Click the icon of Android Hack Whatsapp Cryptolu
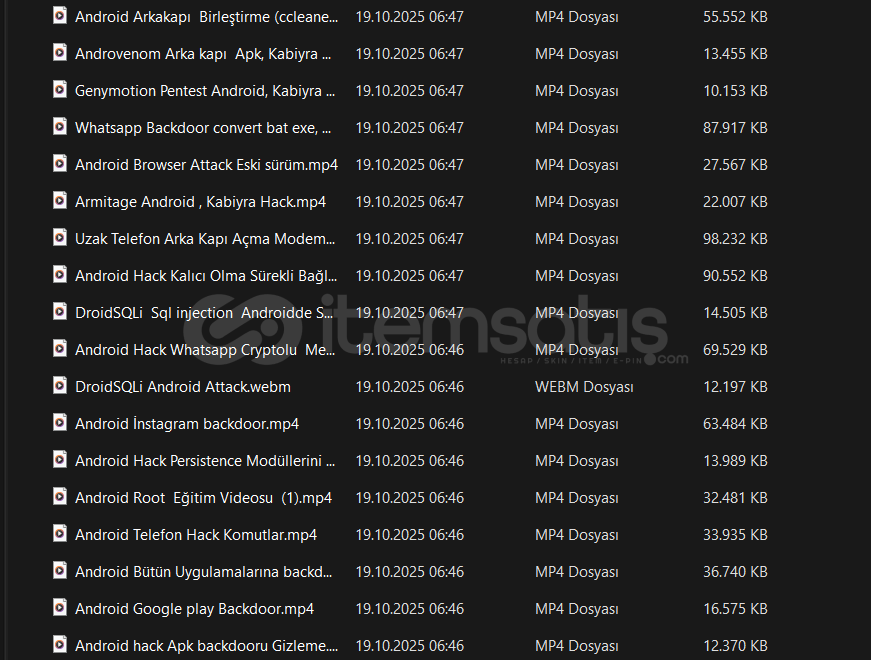Viewport: 871px width, 660px height. pos(59,348)
